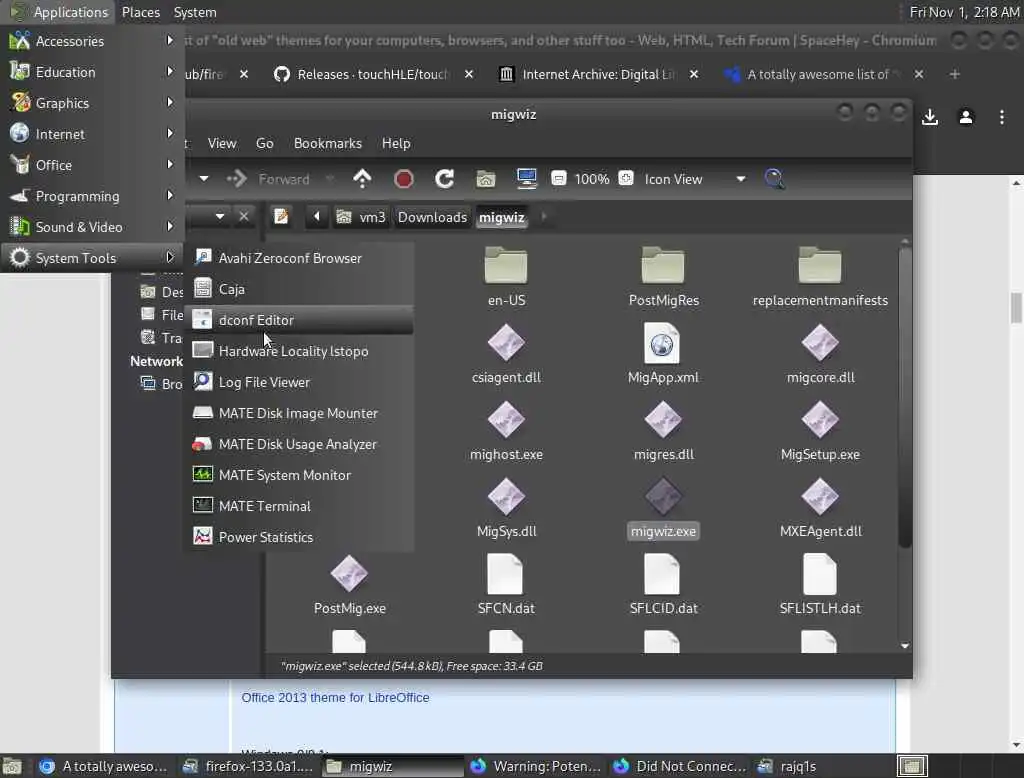Open the Bookmarks menu
1024x778 pixels.
[x=328, y=143]
